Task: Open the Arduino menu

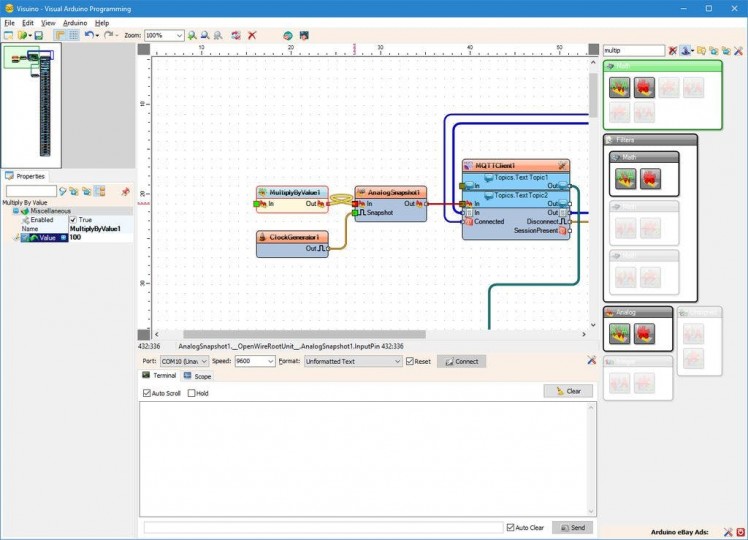Action: click(x=75, y=22)
